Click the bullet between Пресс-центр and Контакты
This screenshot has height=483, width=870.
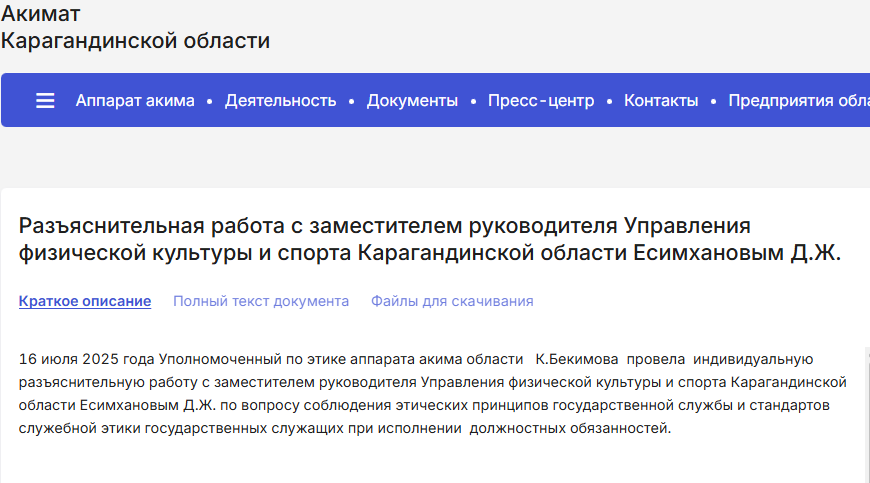(609, 101)
